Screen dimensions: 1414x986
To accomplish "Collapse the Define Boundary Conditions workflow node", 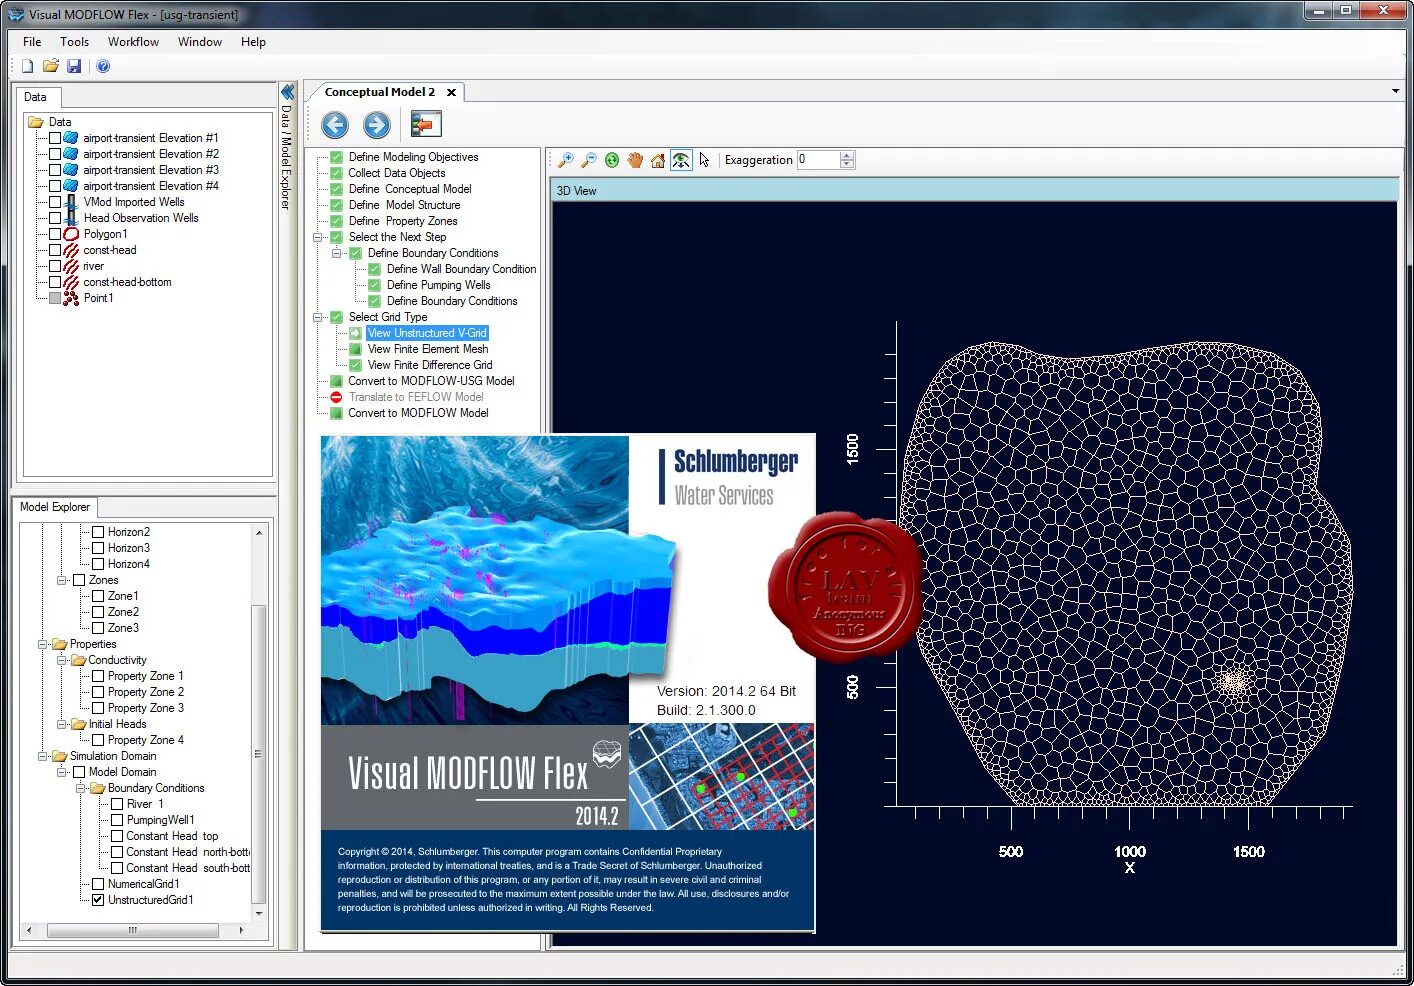I will [x=337, y=253].
